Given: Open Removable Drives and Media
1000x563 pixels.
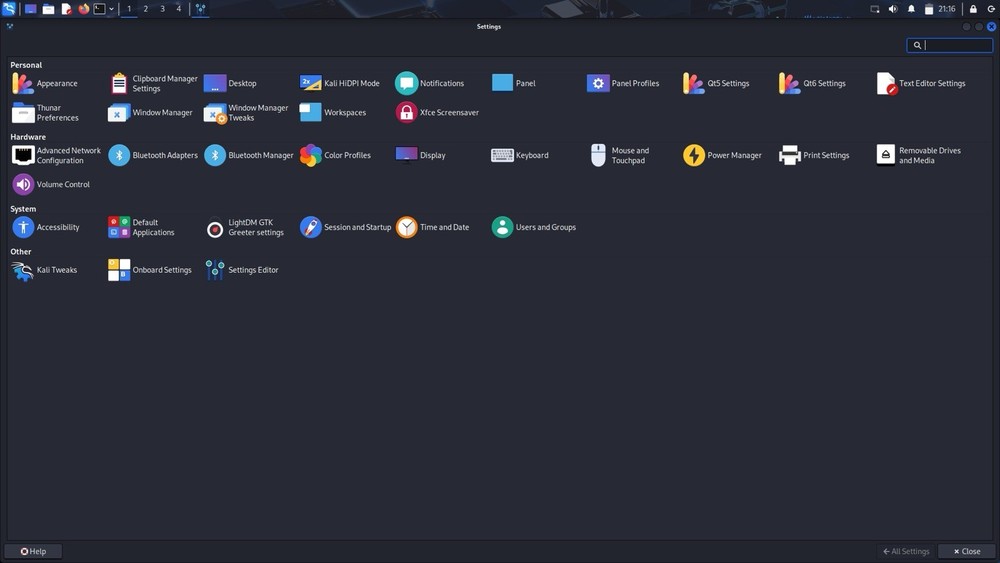Looking at the screenshot, I should [919, 156].
